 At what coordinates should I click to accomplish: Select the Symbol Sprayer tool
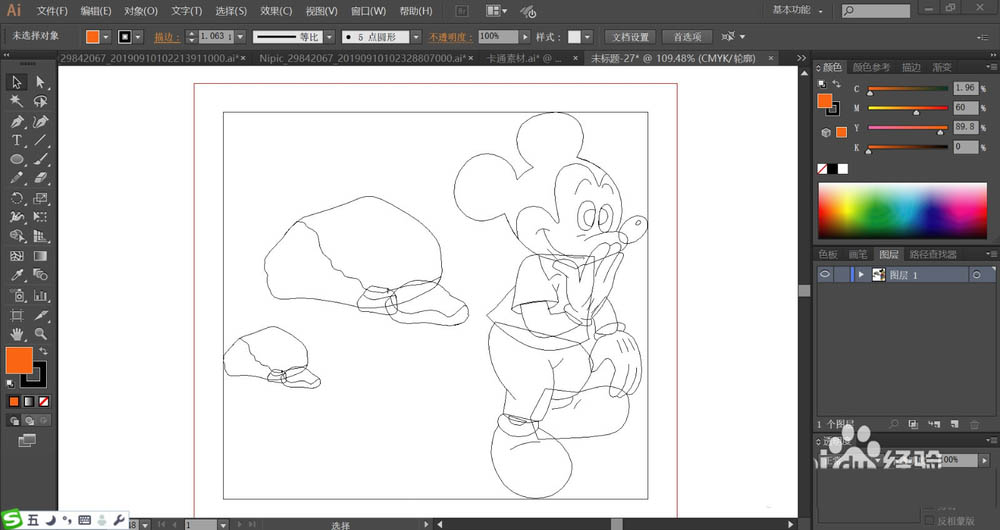pos(17,295)
